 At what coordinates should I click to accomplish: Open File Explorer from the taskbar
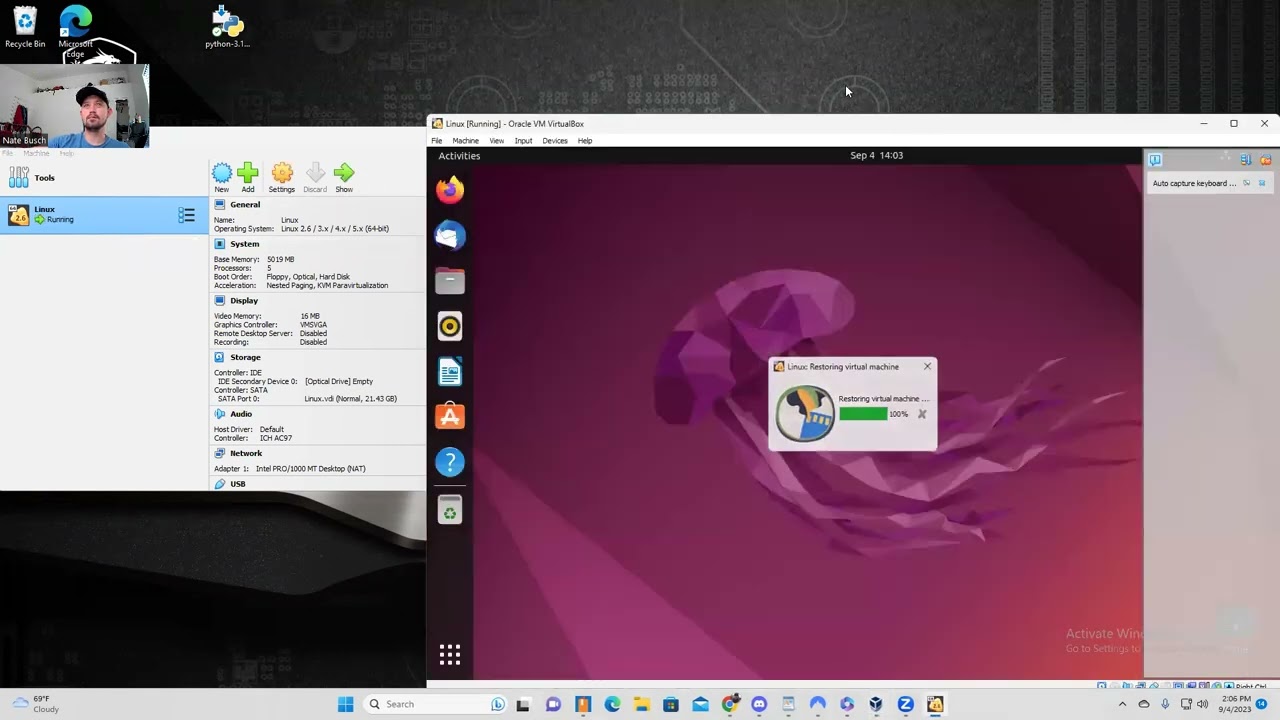(x=641, y=704)
